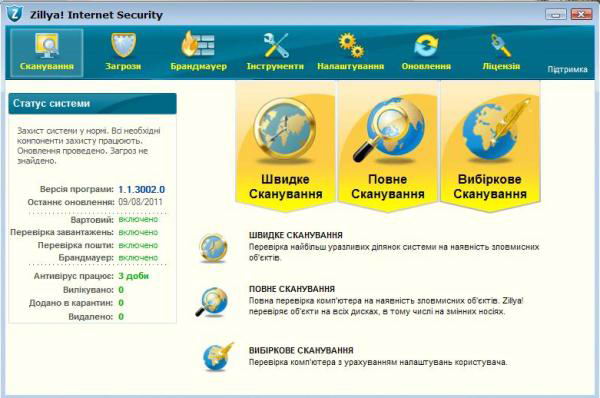Click the Zillya! logo in title bar
Viewport: 600px width, 398px height.
(x=15, y=14)
